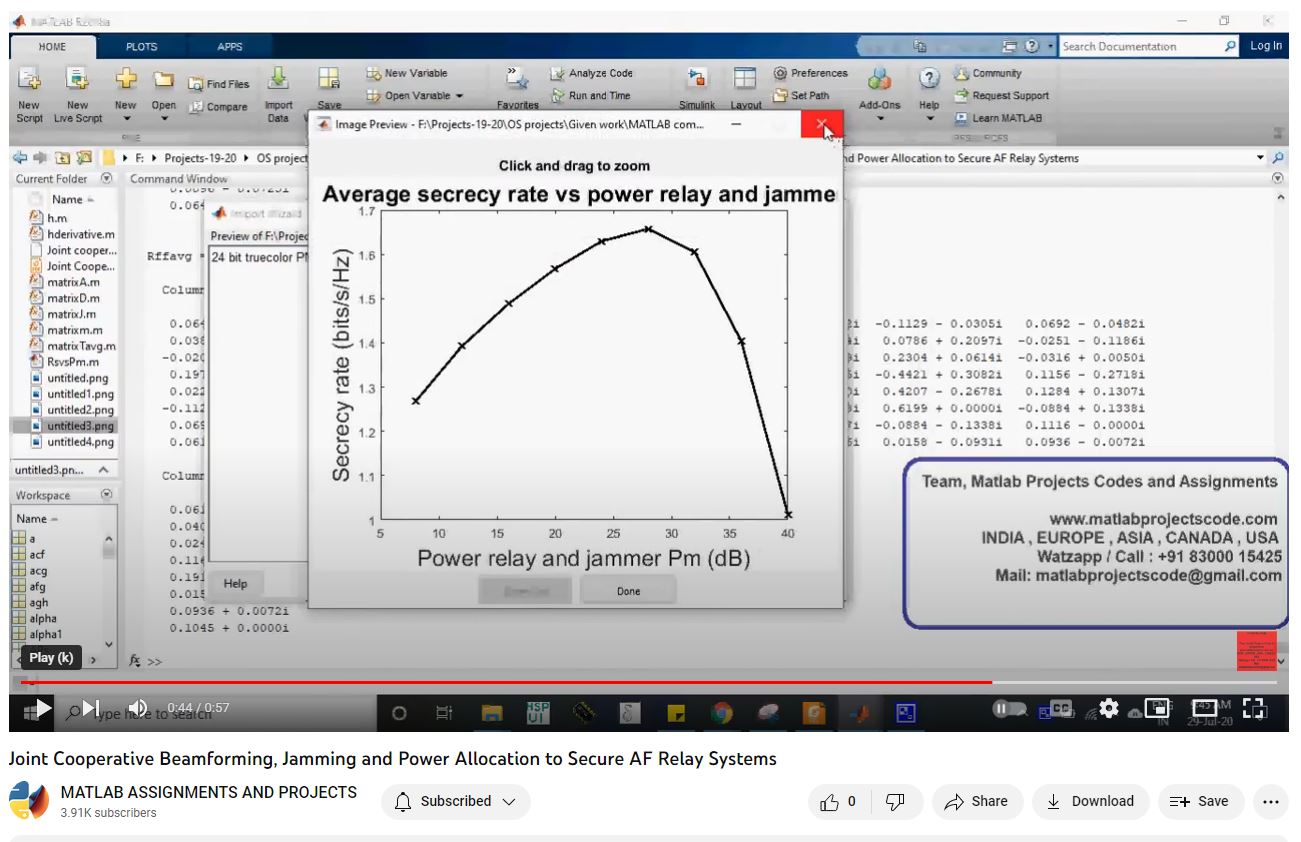Dislike the video with thumbs down

tap(896, 801)
